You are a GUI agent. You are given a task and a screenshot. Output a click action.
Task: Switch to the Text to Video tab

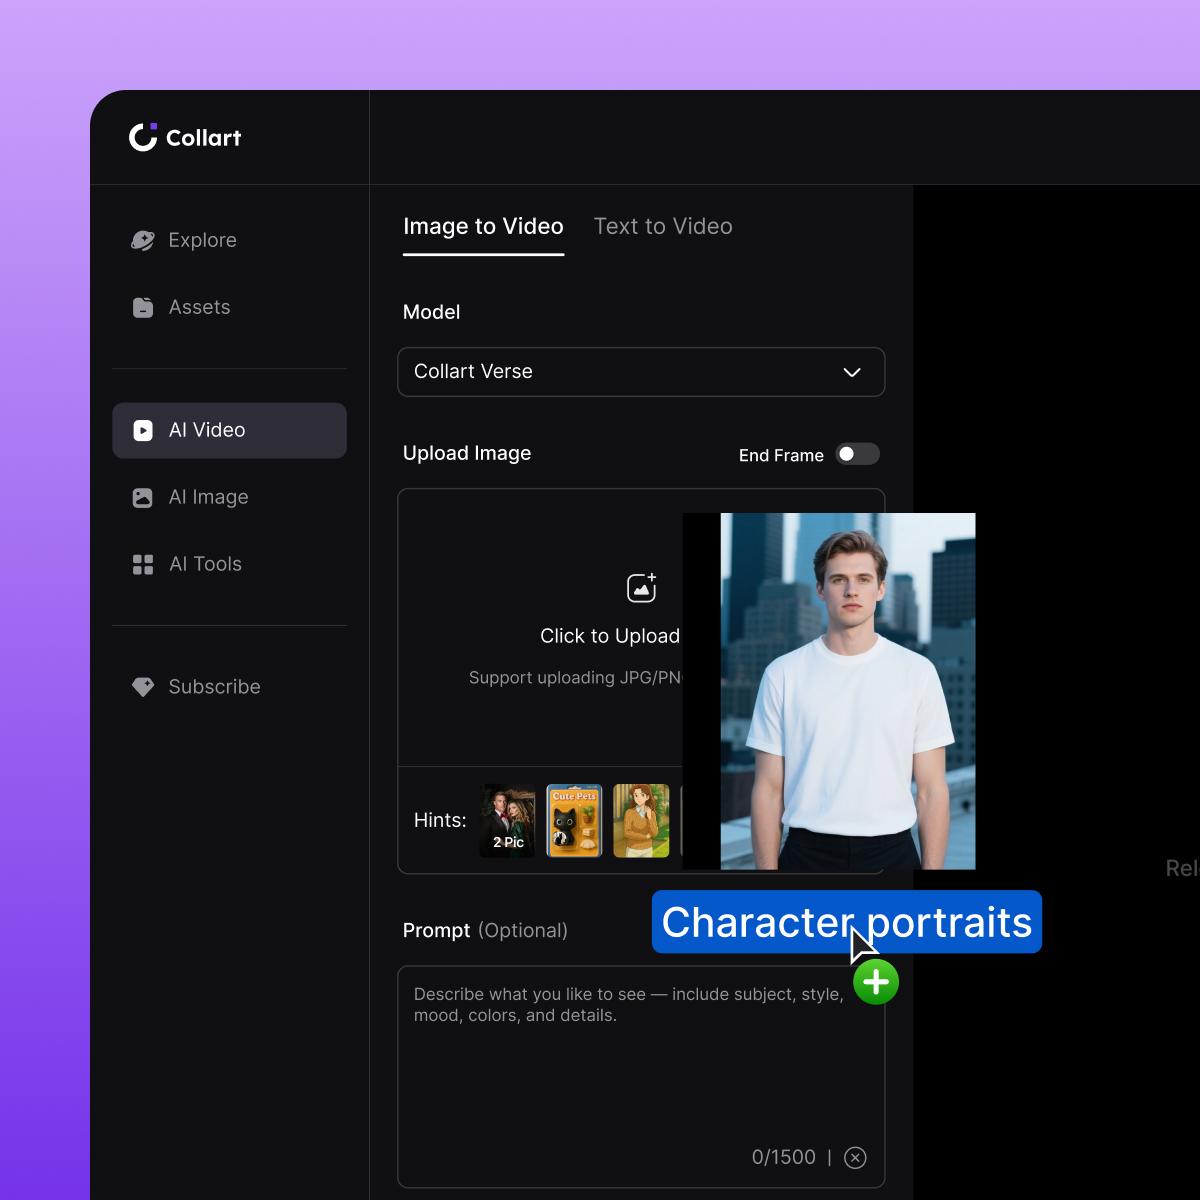coord(663,226)
